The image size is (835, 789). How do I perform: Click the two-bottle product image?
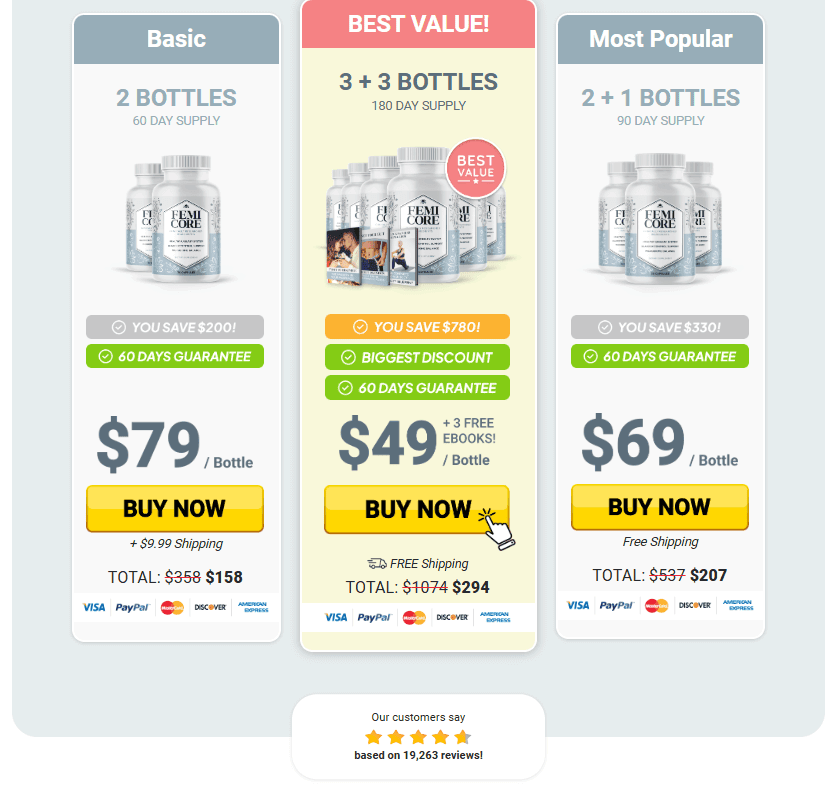pos(175,219)
